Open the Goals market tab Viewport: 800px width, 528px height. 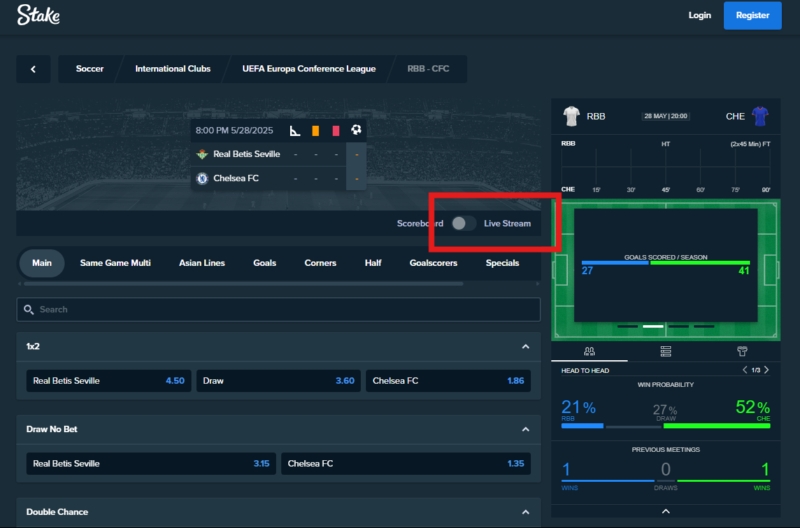point(265,263)
